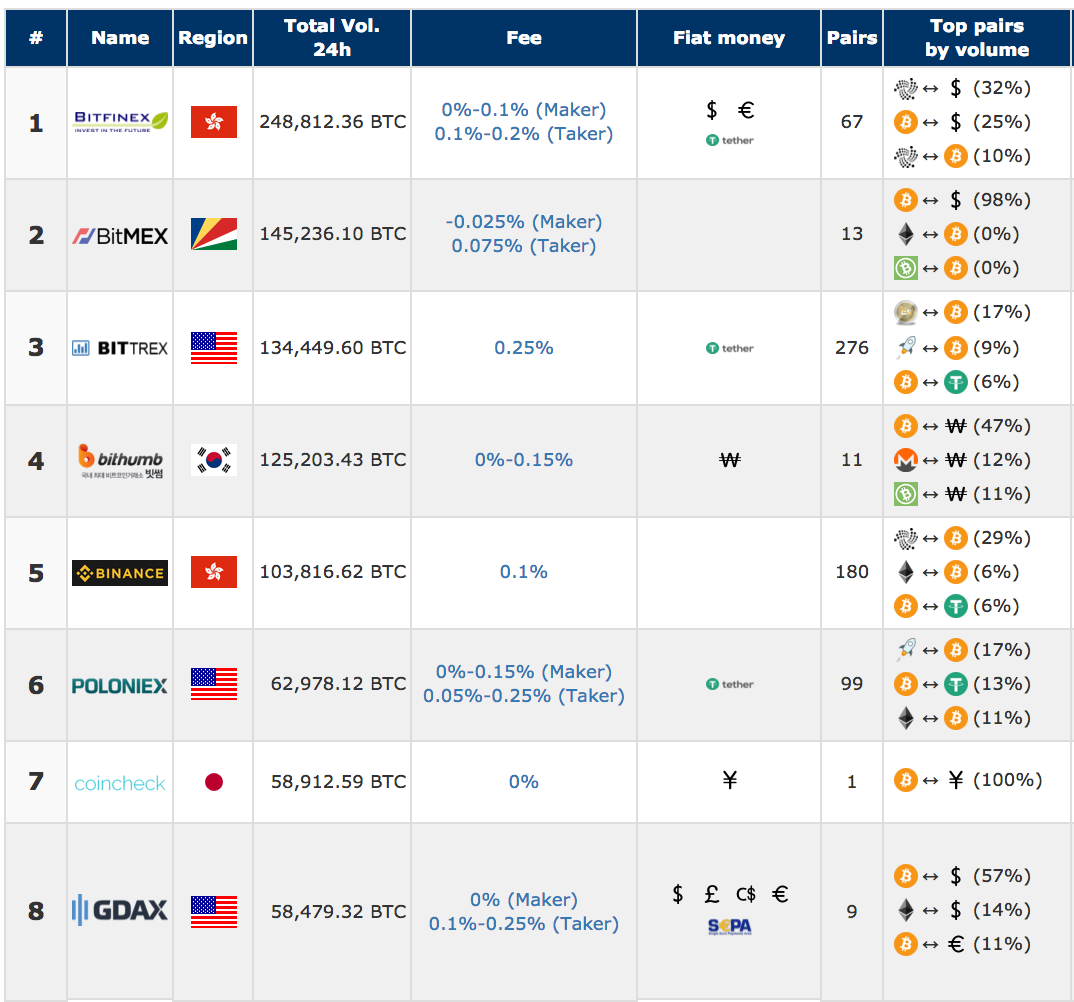Select volume 248,812.36 BTC

pyautogui.click(x=333, y=122)
